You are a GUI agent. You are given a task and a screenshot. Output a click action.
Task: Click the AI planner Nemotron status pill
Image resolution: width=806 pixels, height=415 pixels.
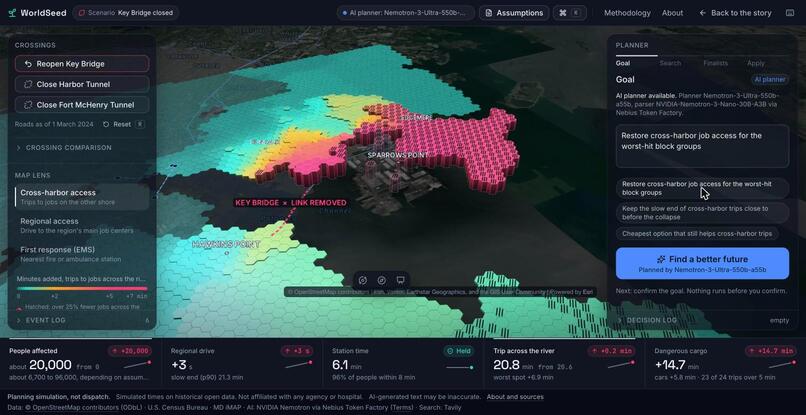coord(406,13)
